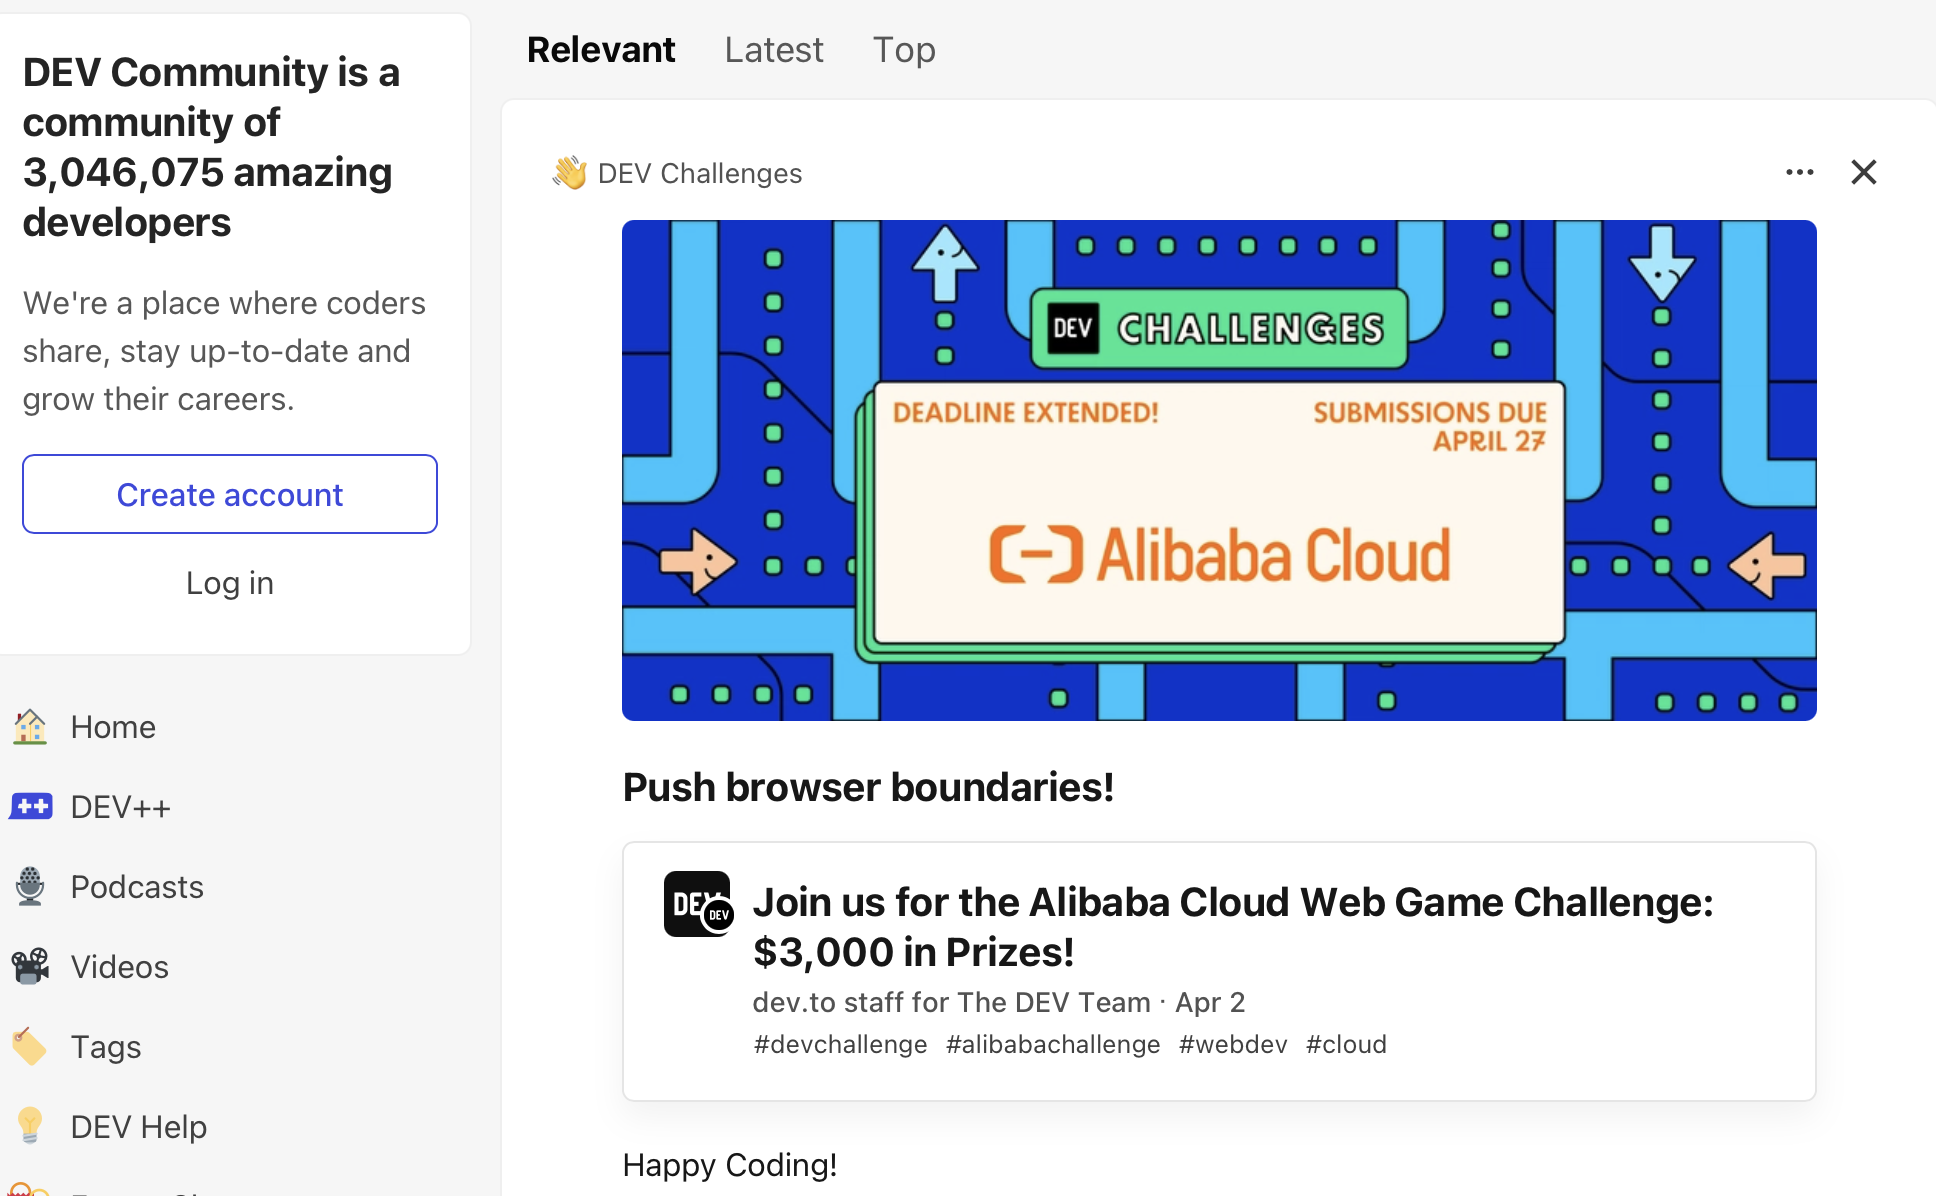Viewport: 1936px width, 1196px height.
Task: Click the 'DEV Community is a community' heading
Action: tap(211, 147)
